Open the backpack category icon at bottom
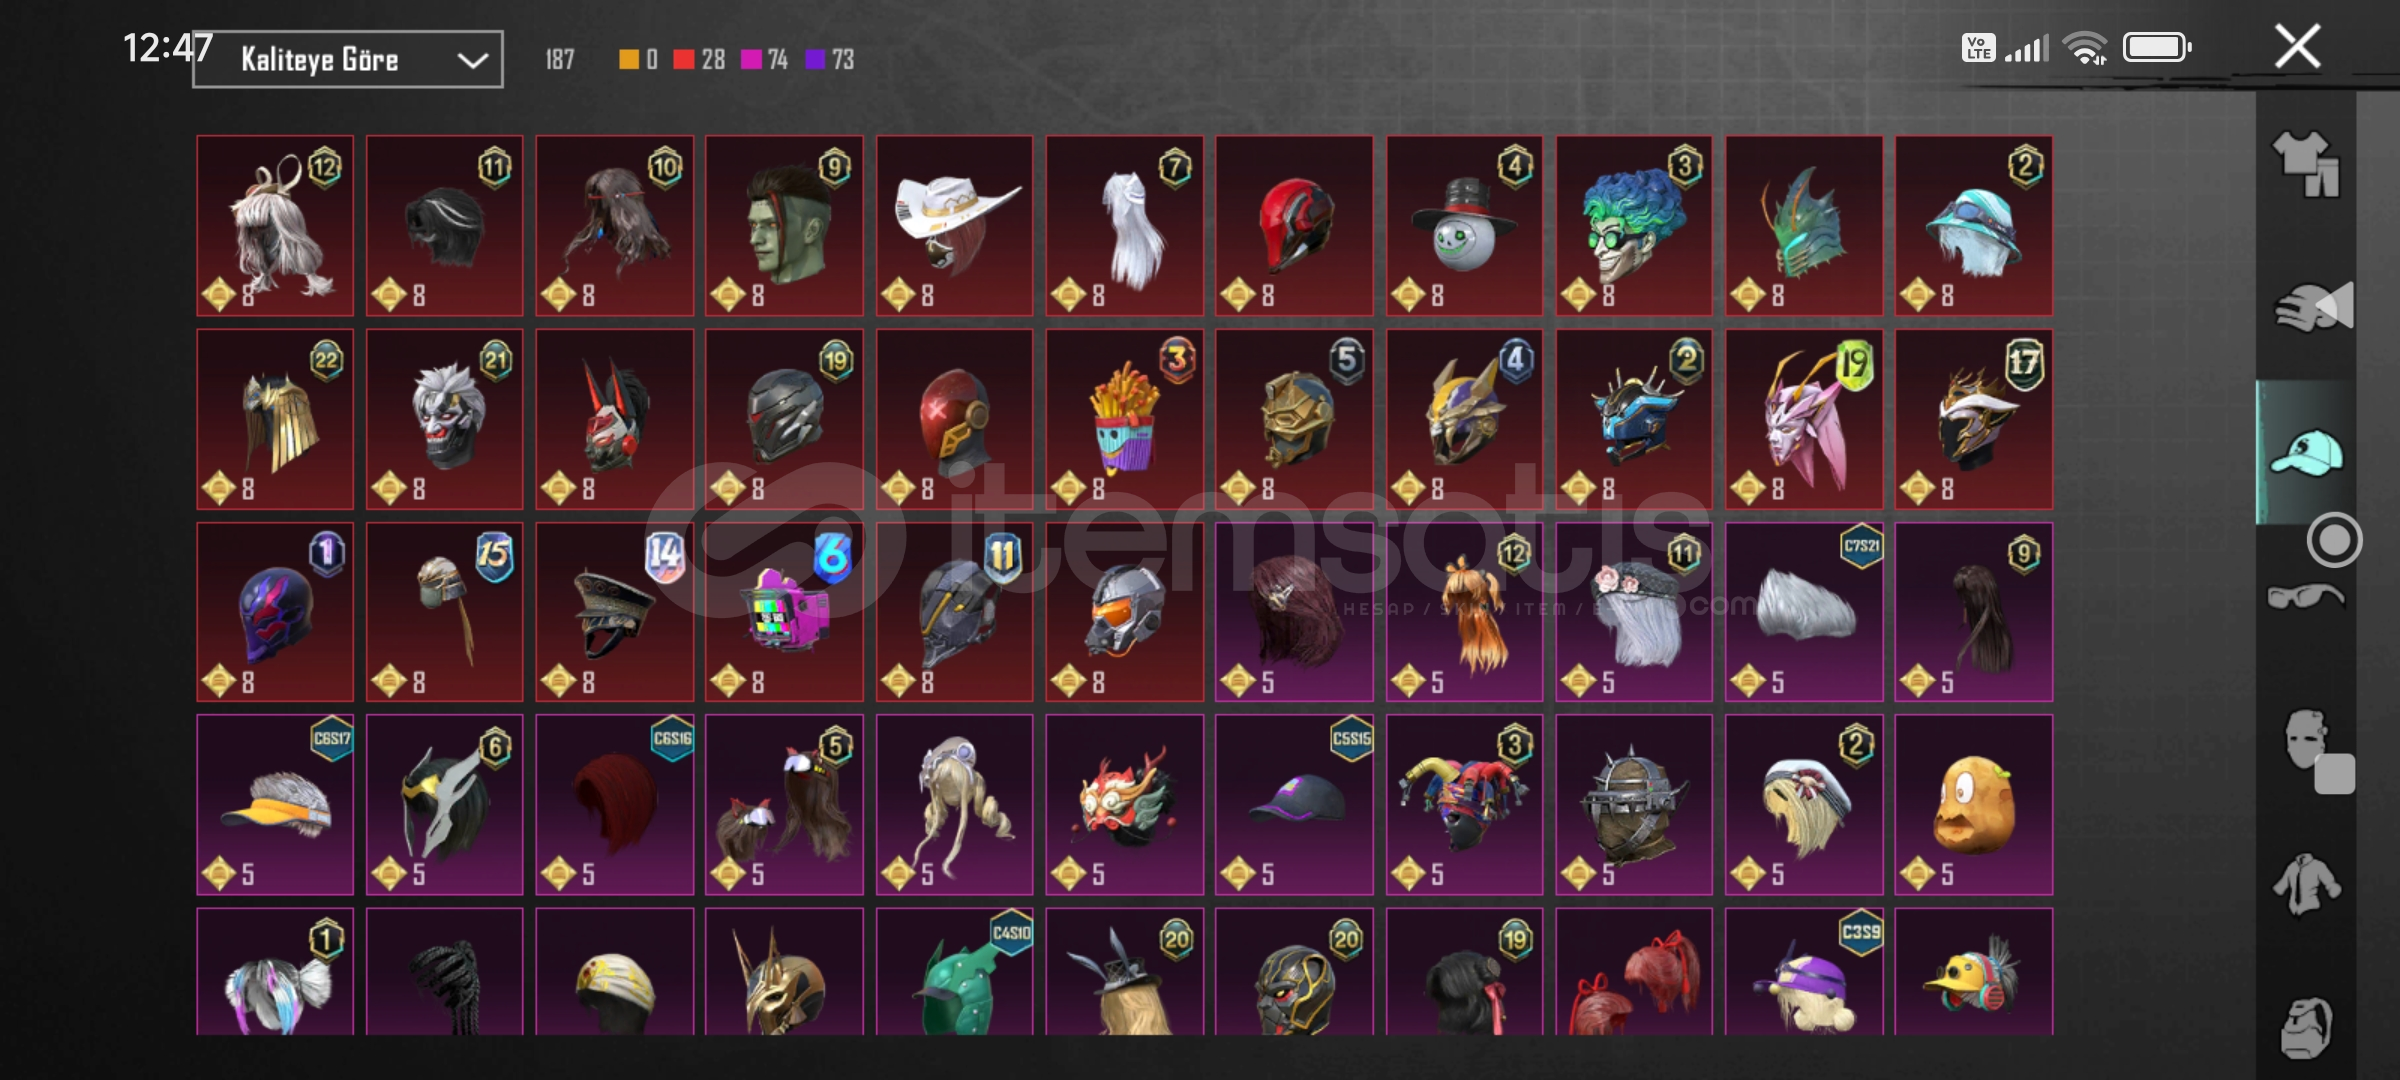 point(2306,1027)
